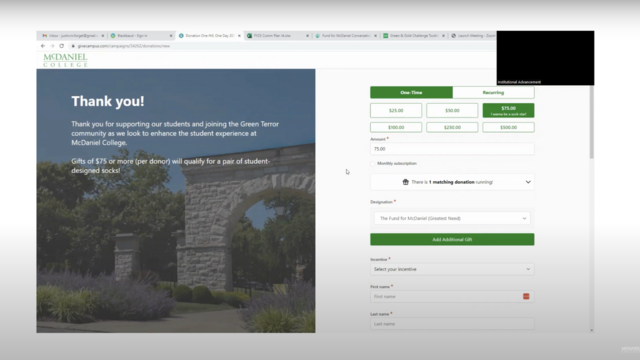
Task: Select the Recurring donation tab
Action: (493, 93)
